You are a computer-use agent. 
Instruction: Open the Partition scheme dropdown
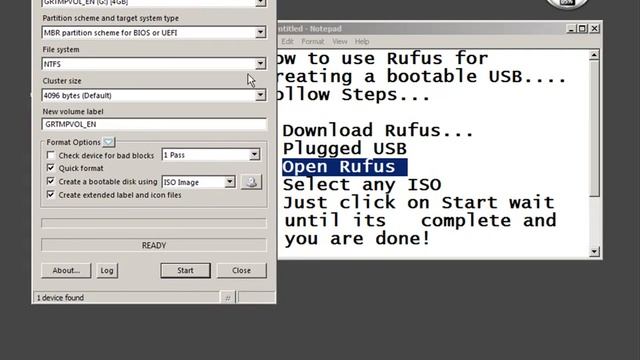point(260,32)
